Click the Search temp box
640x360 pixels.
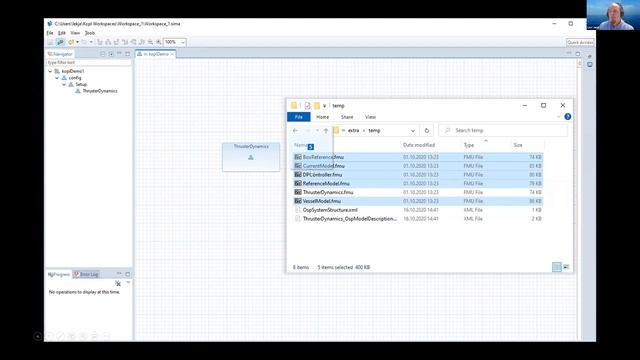pyautogui.click(x=503, y=131)
